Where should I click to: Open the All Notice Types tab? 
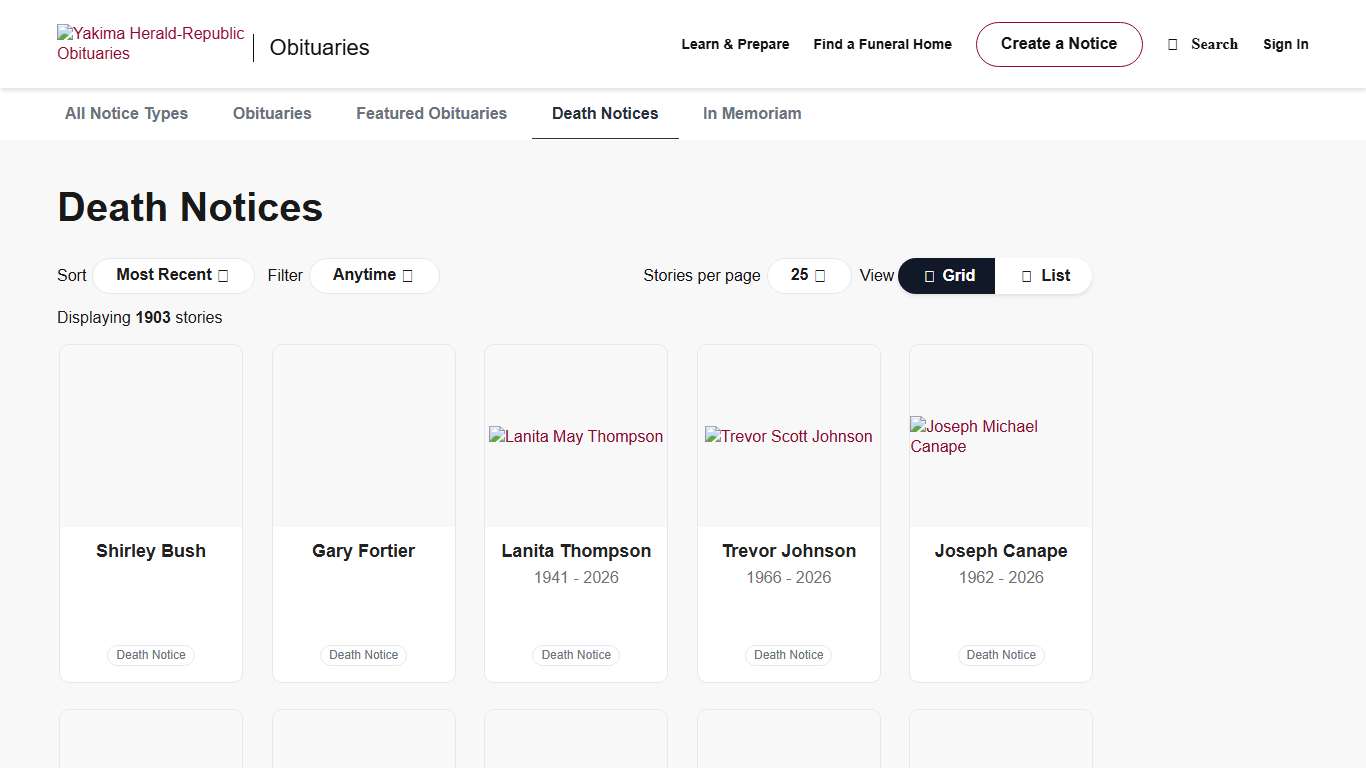pyautogui.click(x=126, y=114)
